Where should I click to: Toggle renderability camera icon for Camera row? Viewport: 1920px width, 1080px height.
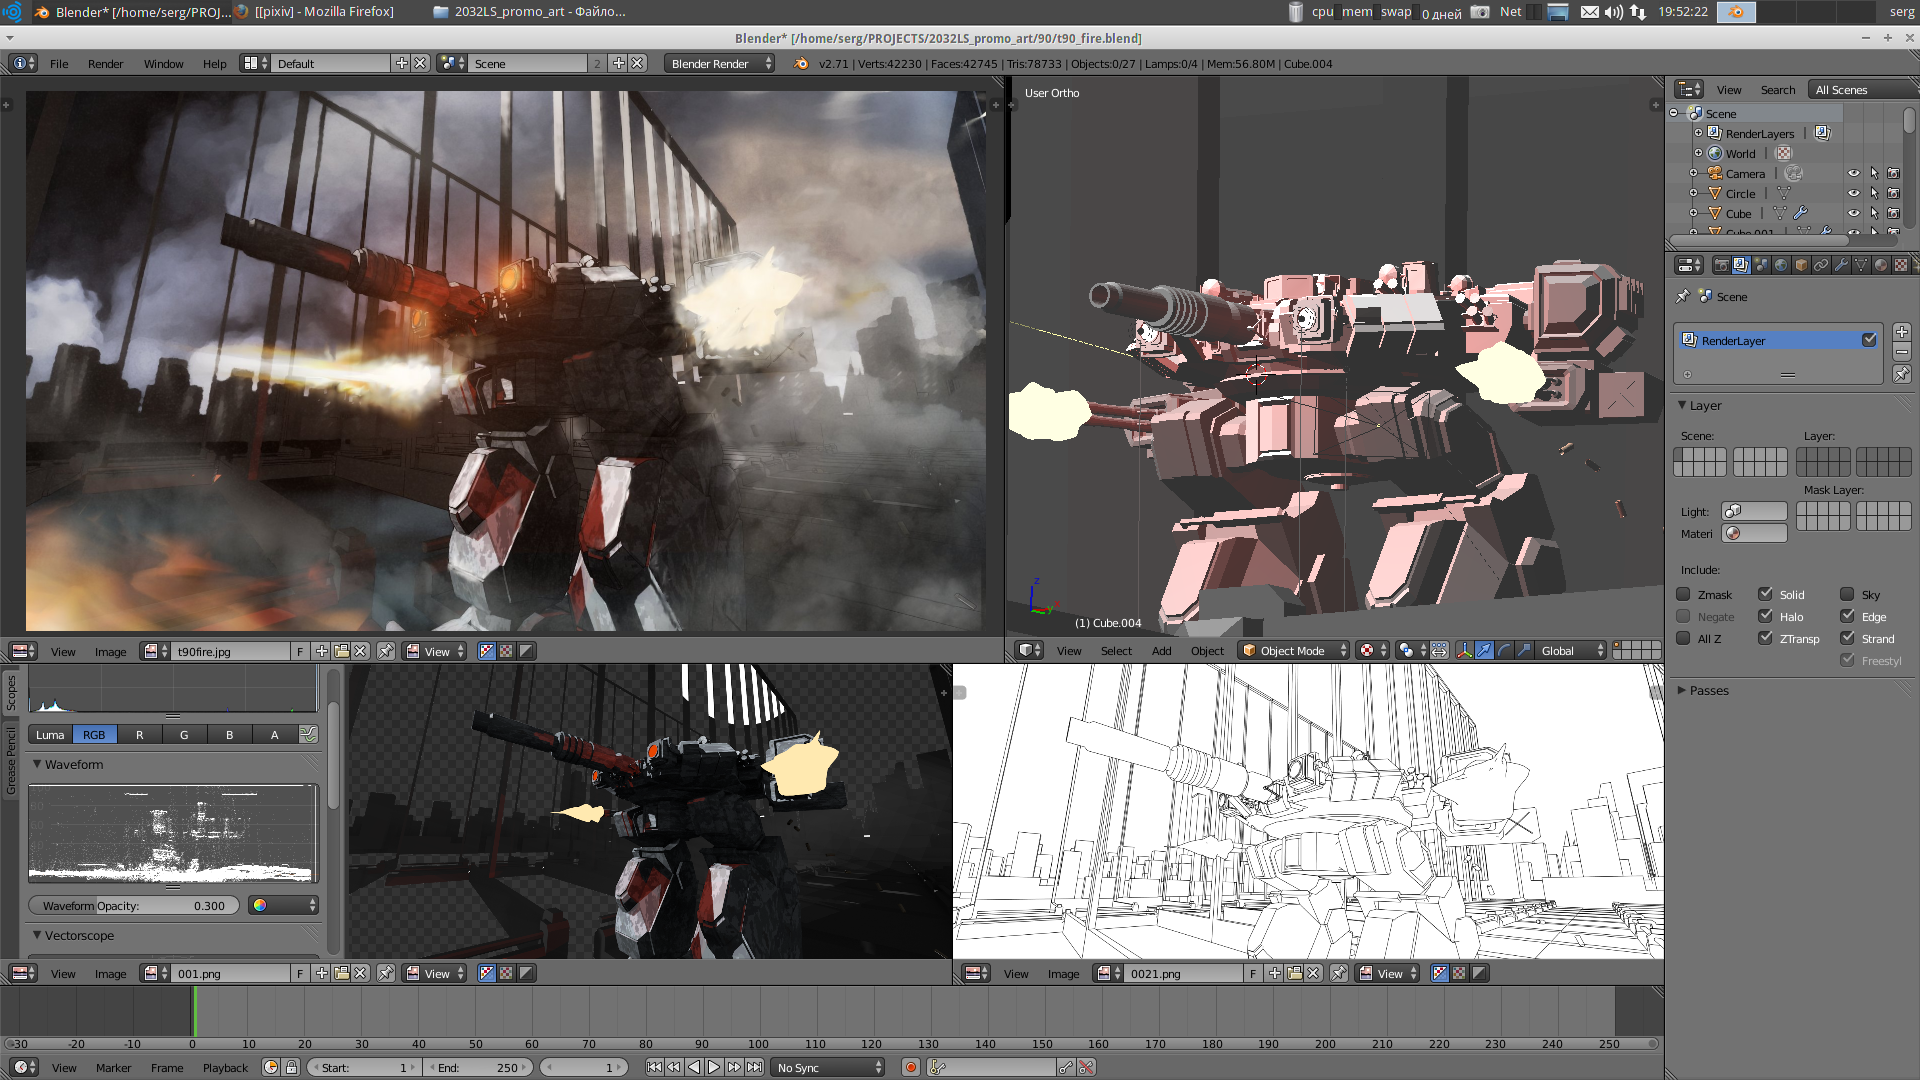pyautogui.click(x=1894, y=174)
